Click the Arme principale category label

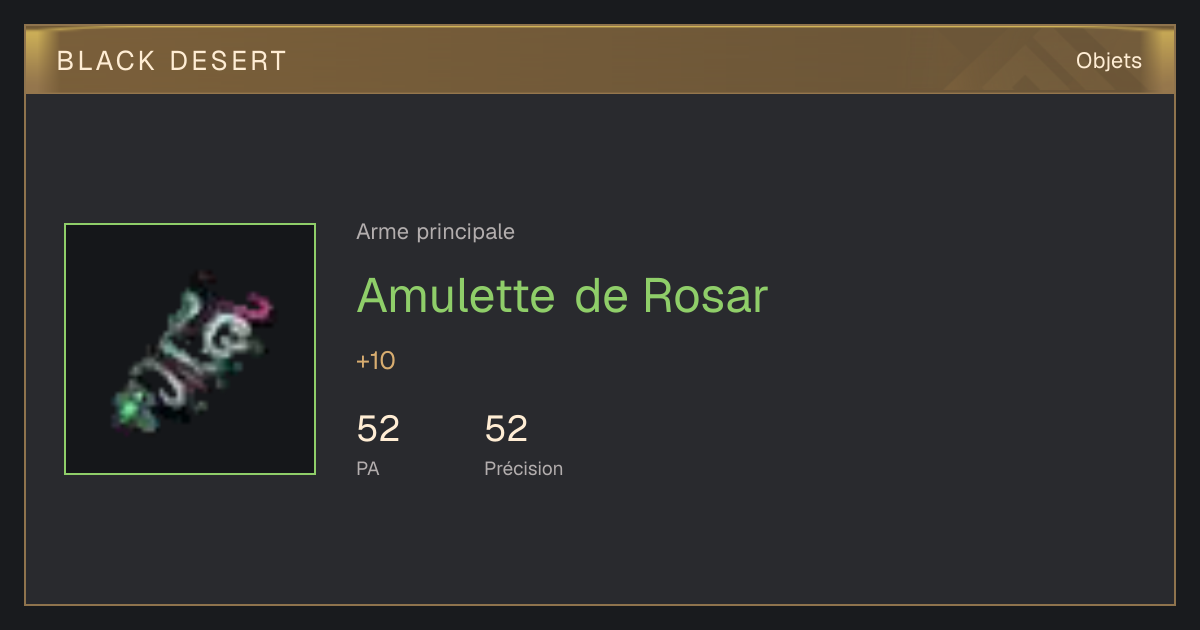(x=435, y=232)
